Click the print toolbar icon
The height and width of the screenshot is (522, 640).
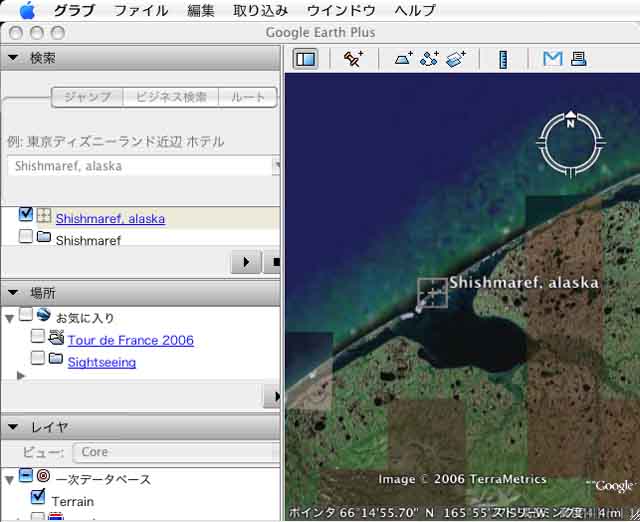pyautogui.click(x=578, y=59)
